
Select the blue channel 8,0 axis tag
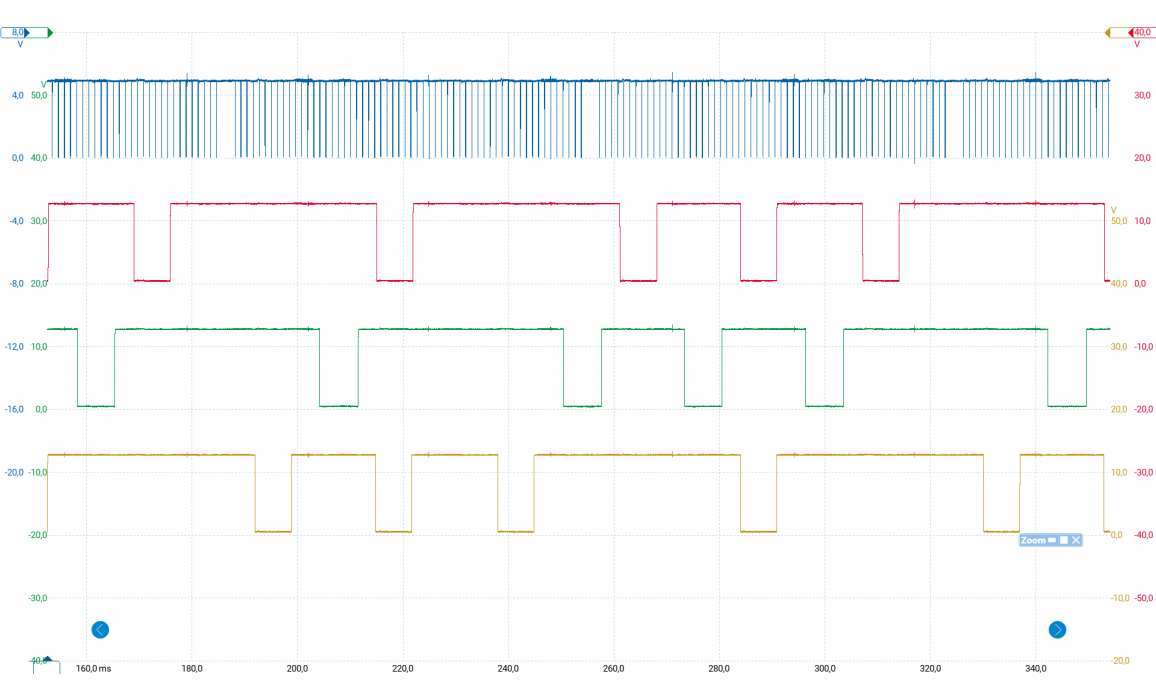click(x=16, y=33)
